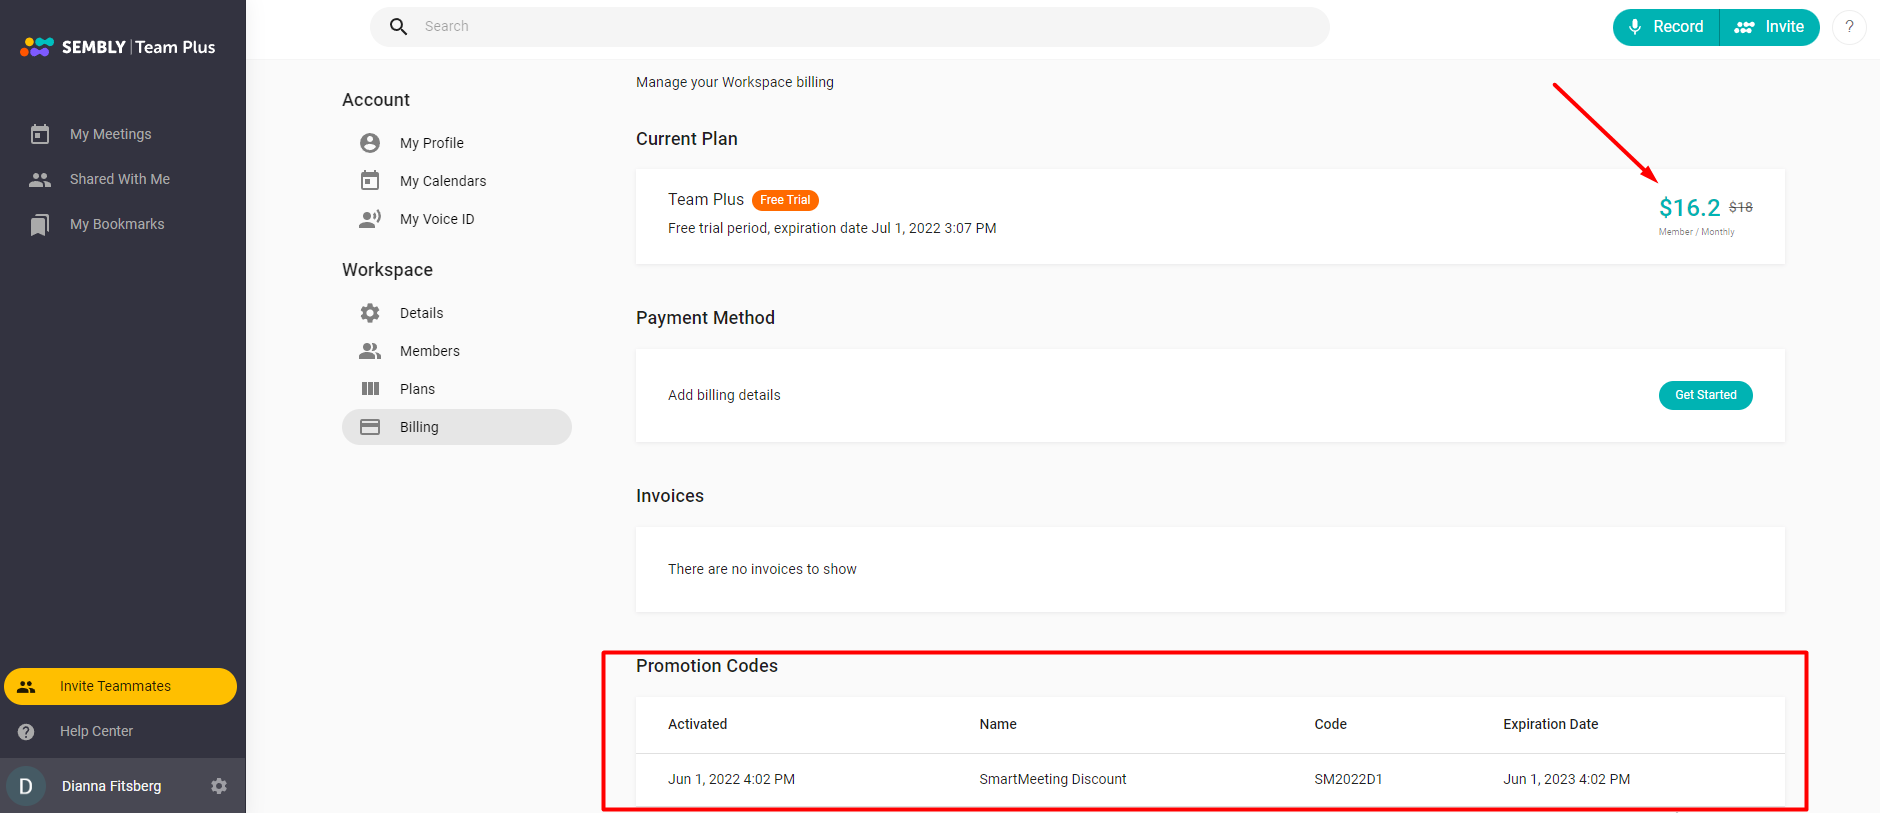Image resolution: width=1880 pixels, height=813 pixels.
Task: Start recording with Record button
Action: coord(1666,27)
